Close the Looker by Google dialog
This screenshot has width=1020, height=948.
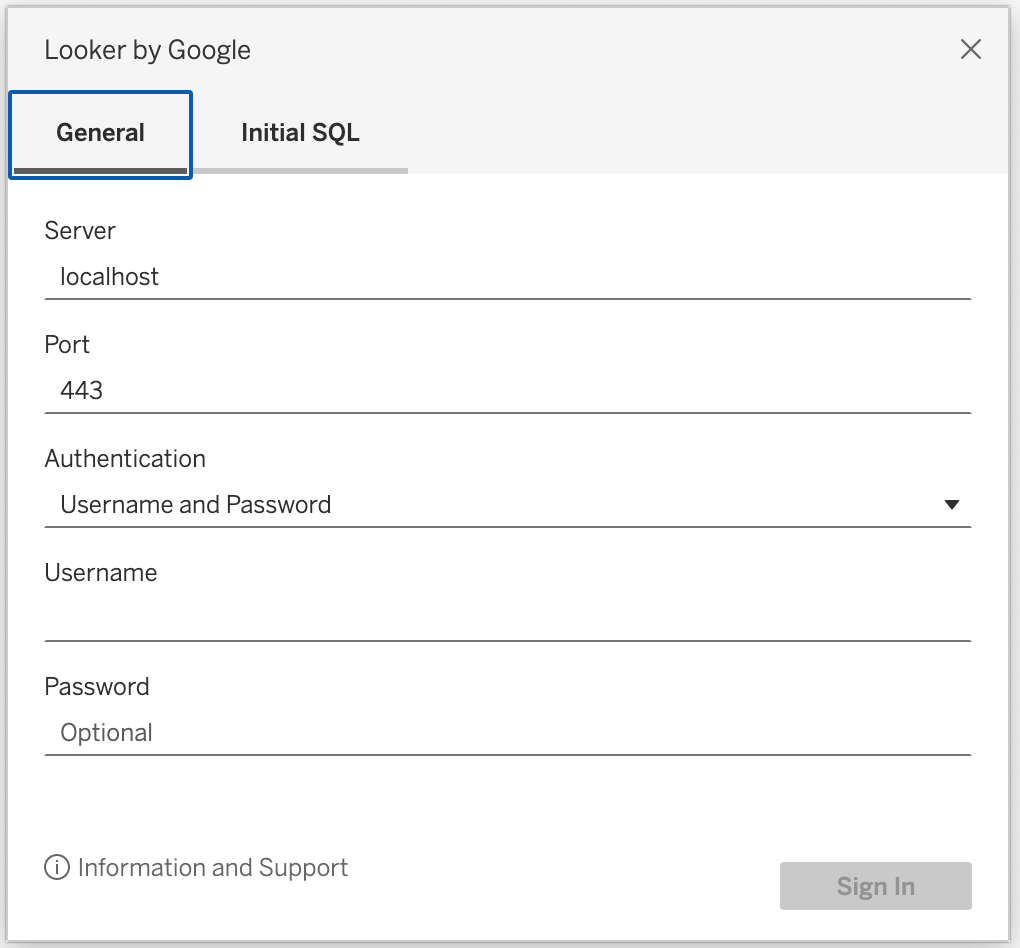[x=970, y=48]
